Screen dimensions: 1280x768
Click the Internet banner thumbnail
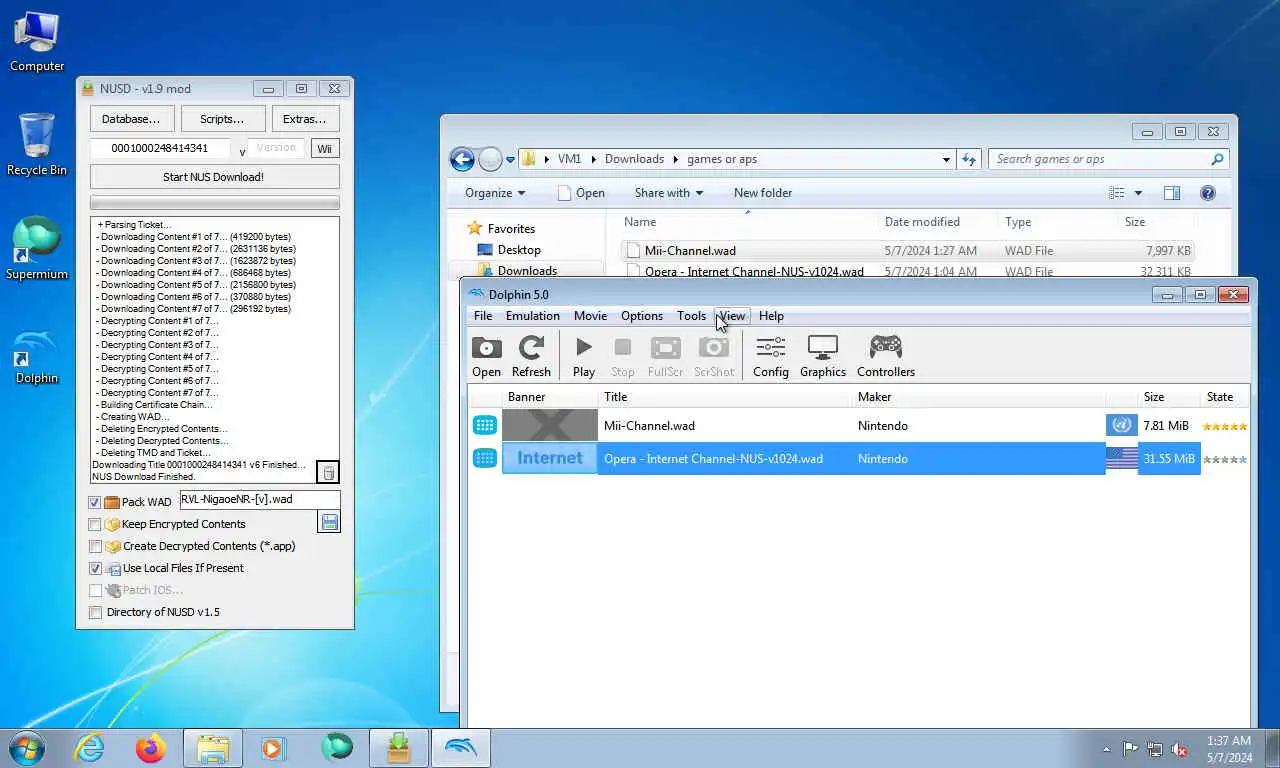pos(550,458)
